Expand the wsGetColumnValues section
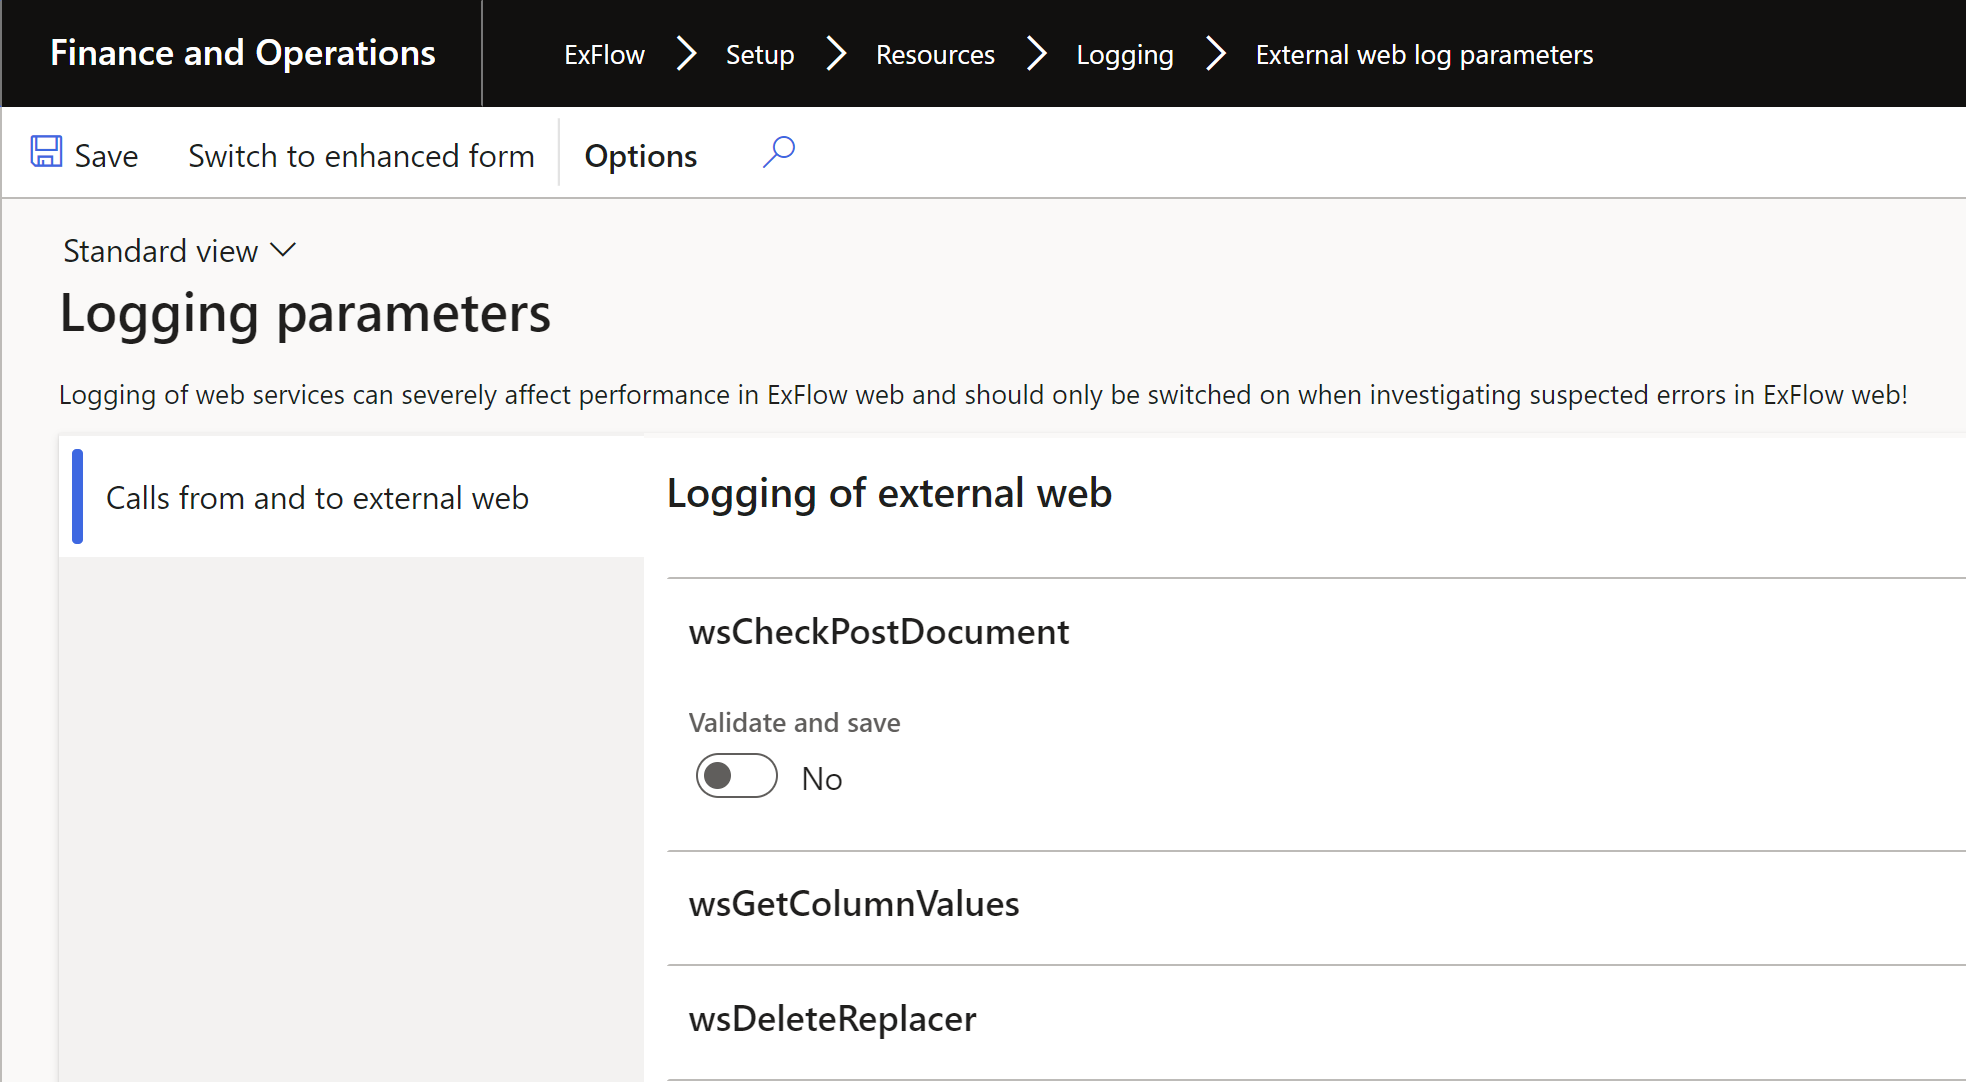This screenshot has height=1082, width=1966. [x=854, y=904]
